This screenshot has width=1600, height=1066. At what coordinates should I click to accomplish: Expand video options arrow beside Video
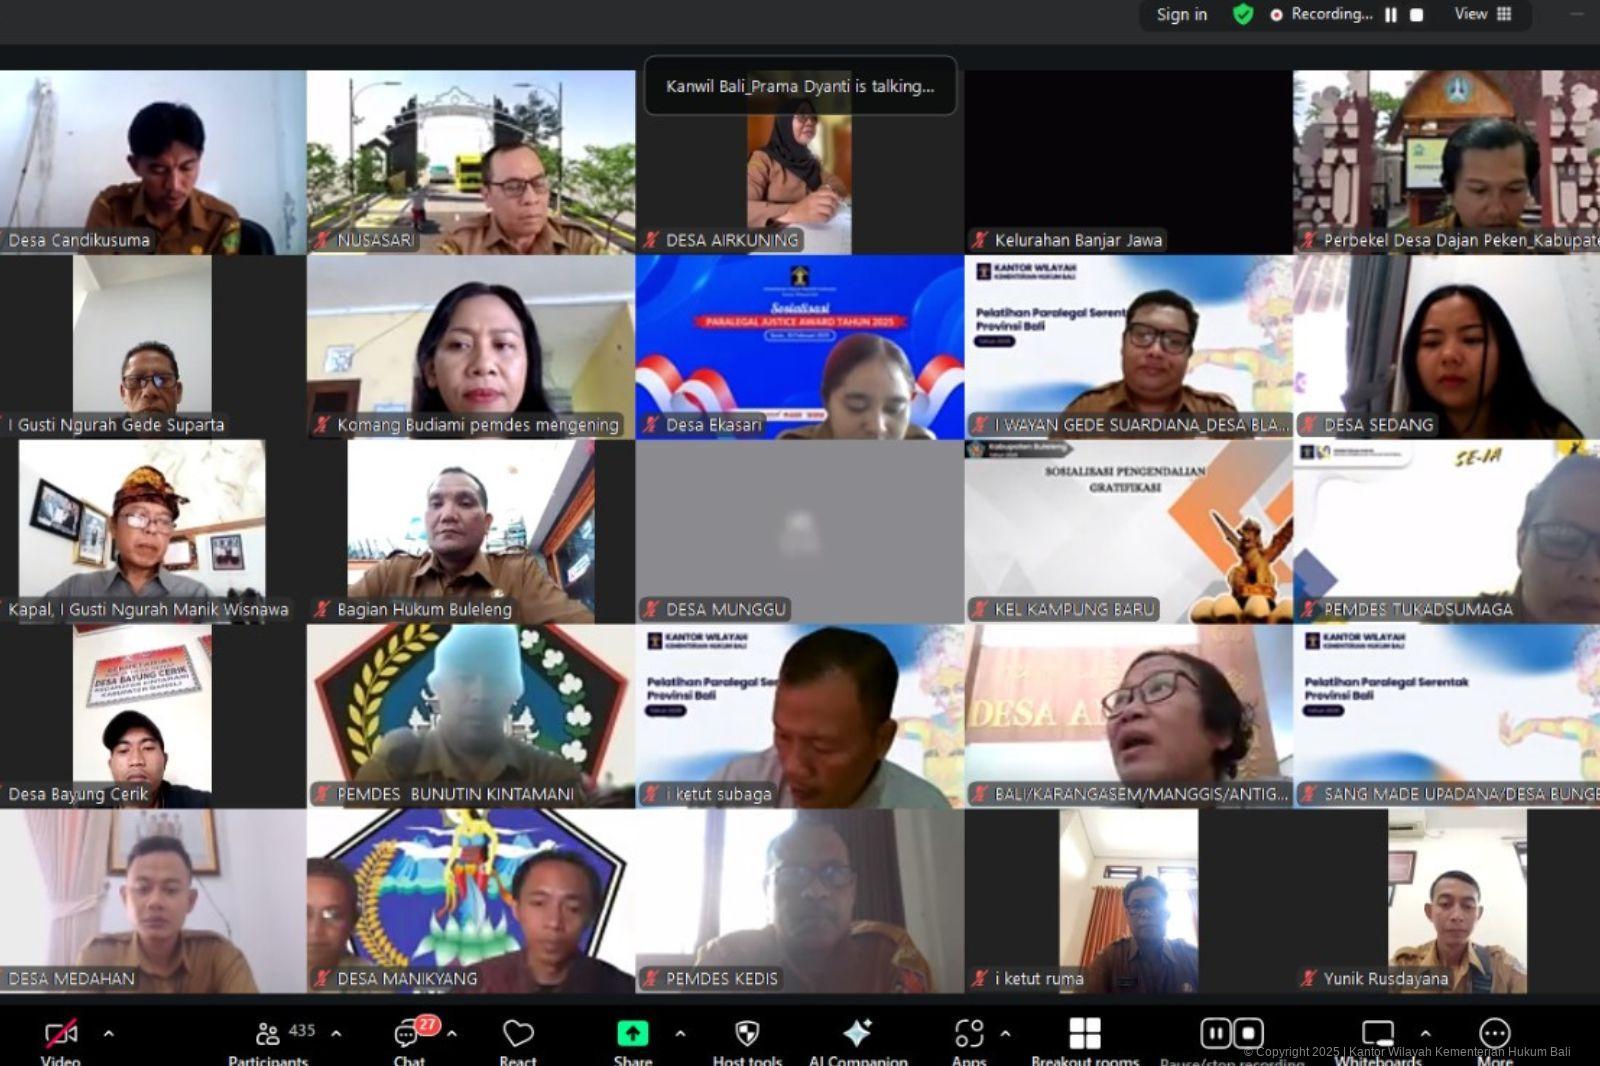[109, 1033]
